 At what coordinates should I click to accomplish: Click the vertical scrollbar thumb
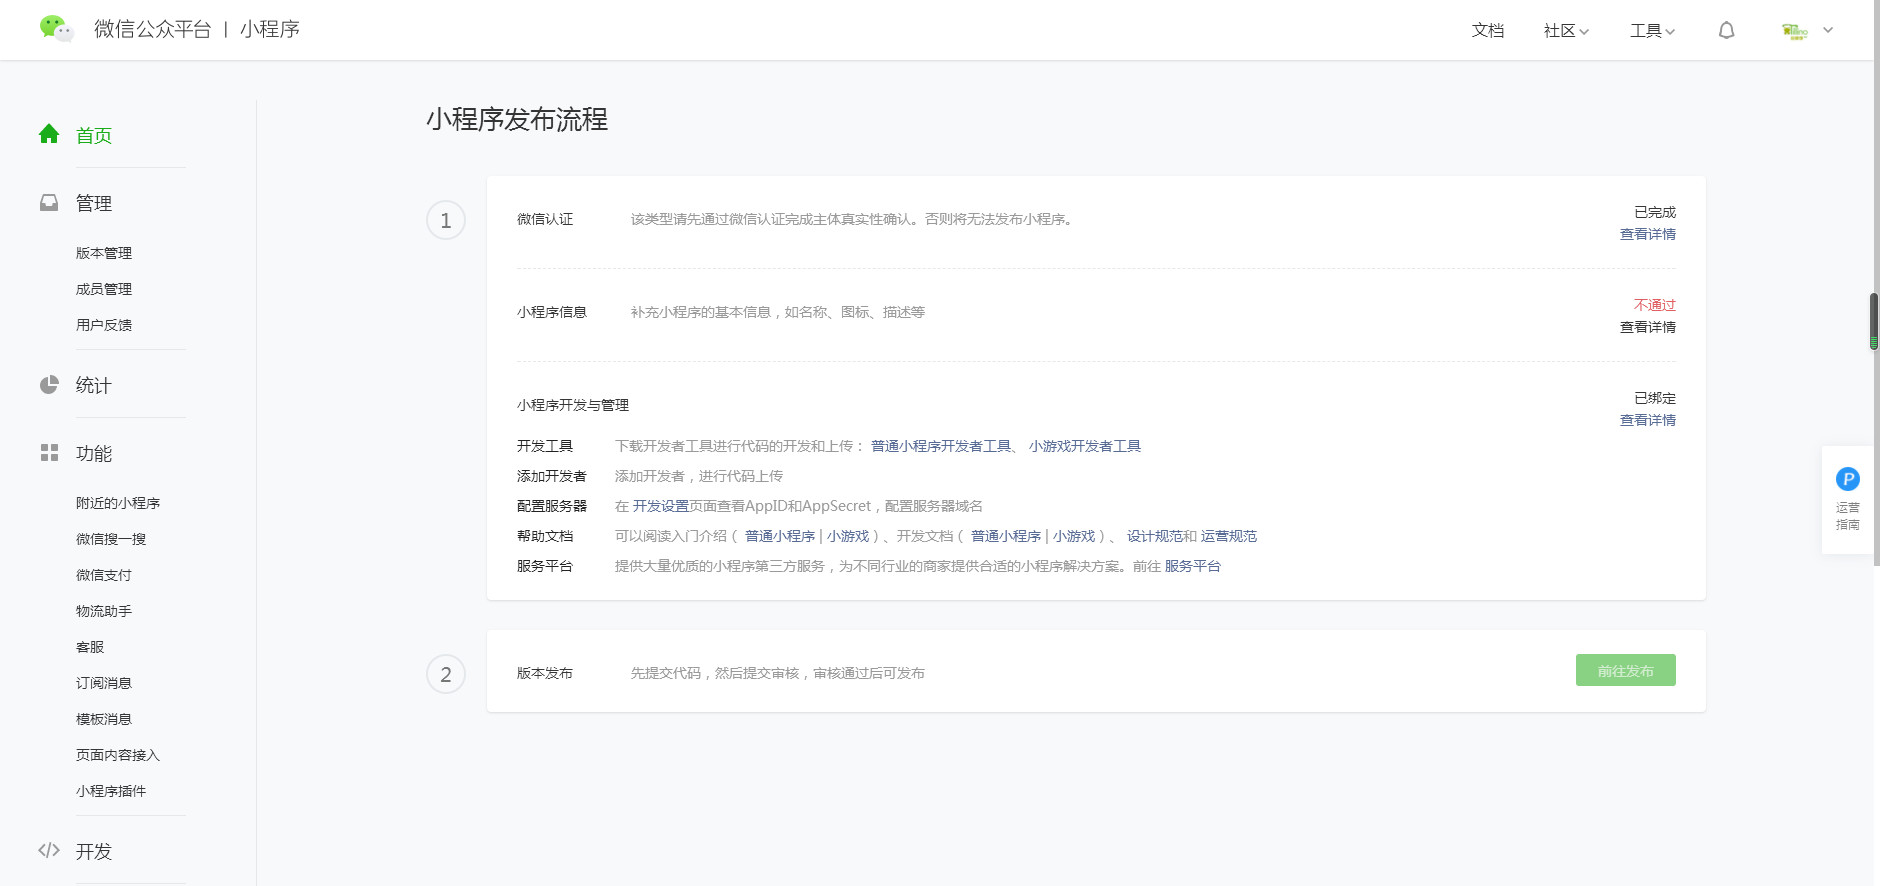click(x=1874, y=321)
